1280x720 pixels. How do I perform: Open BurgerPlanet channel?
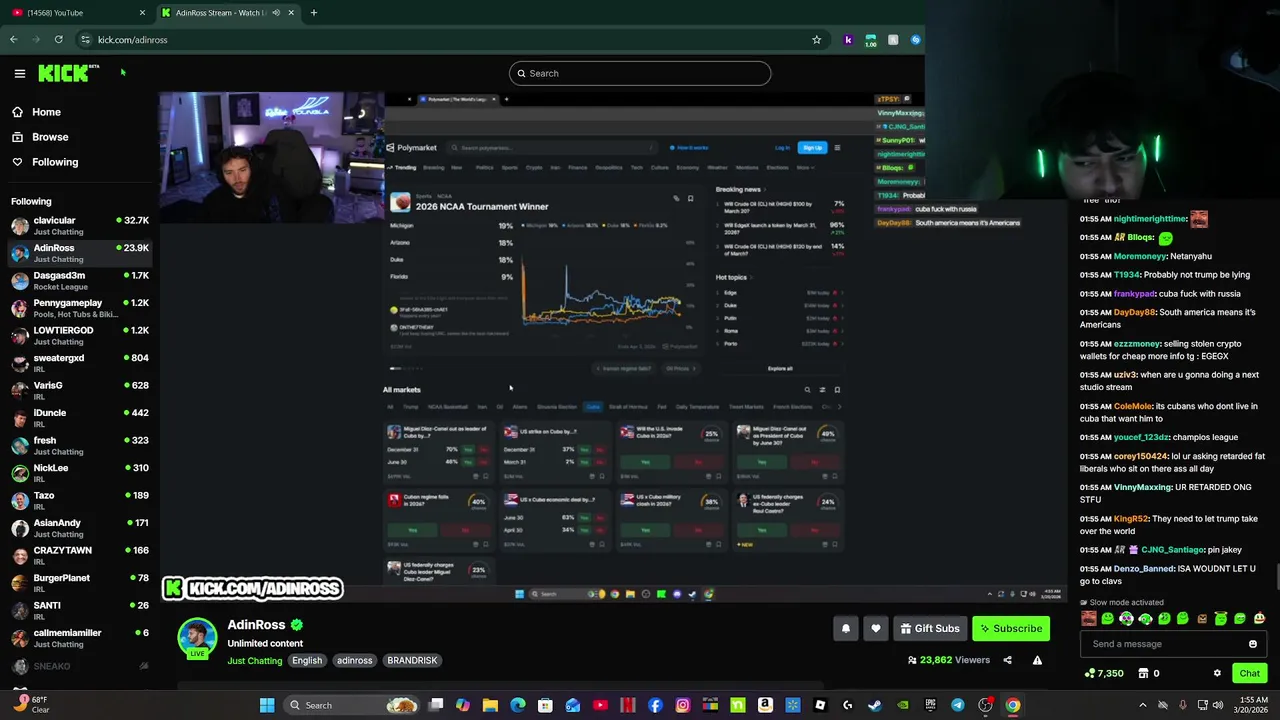click(78, 583)
